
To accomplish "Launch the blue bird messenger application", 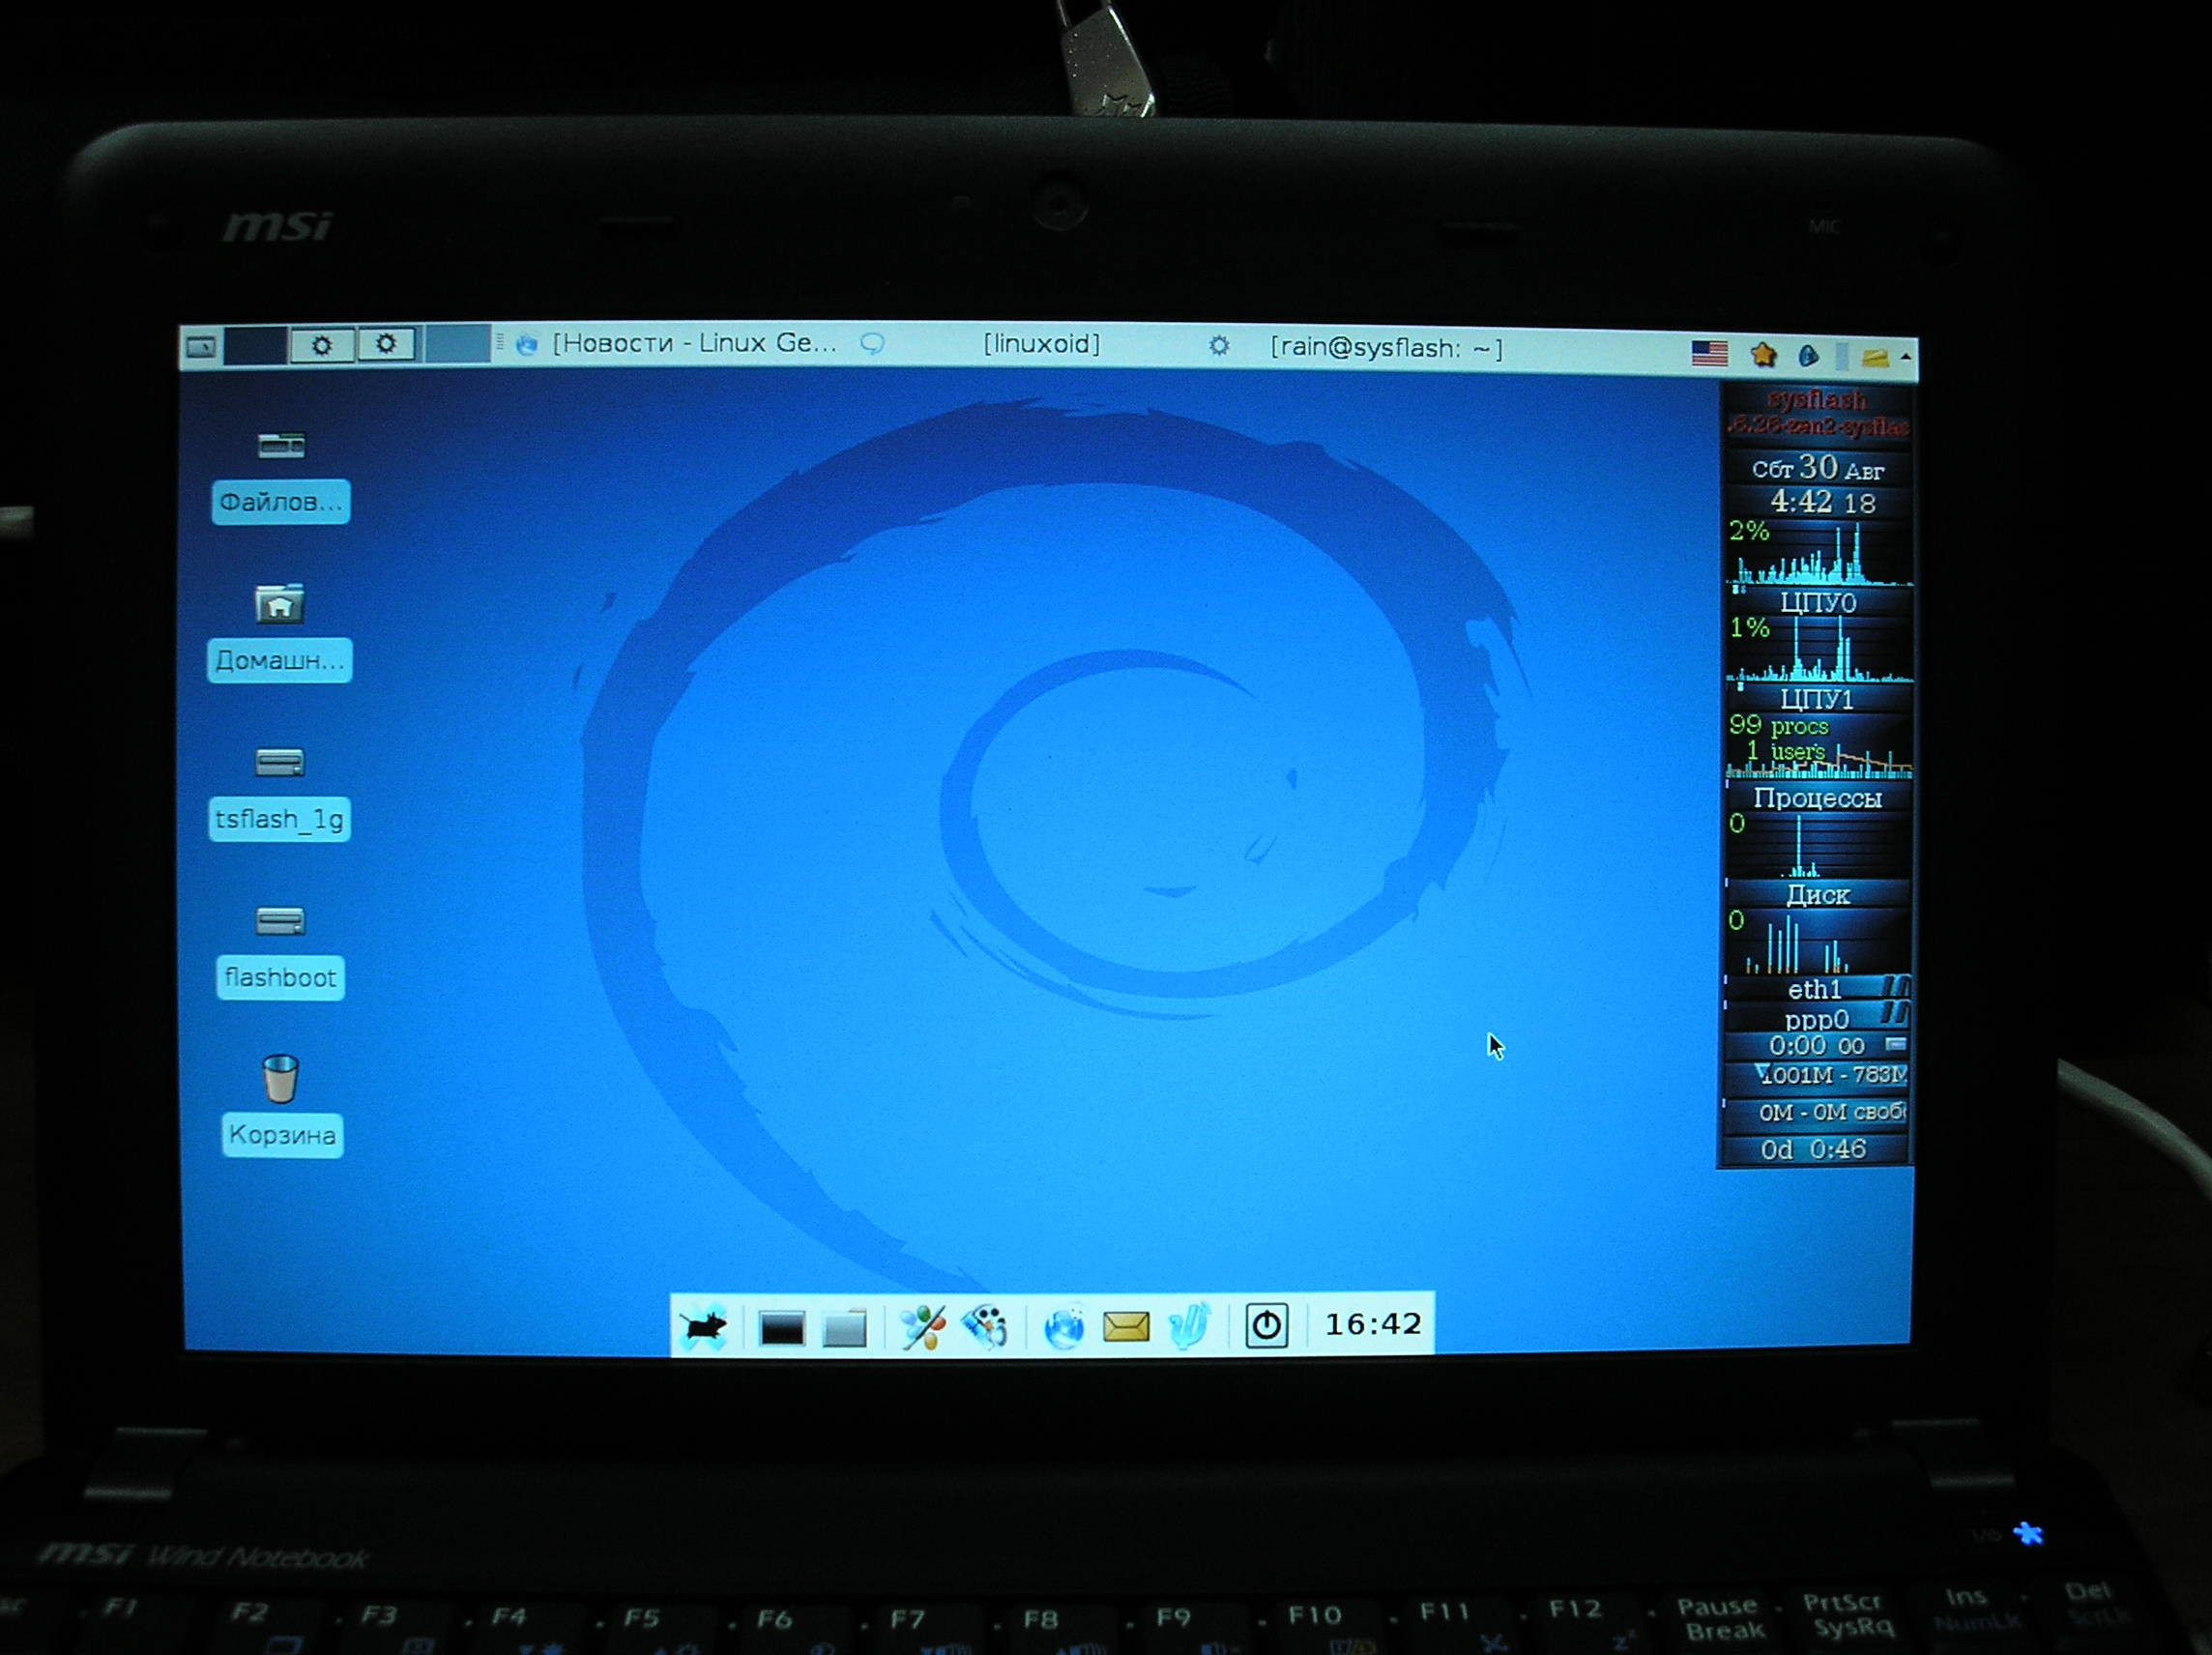I will pos(1189,1326).
